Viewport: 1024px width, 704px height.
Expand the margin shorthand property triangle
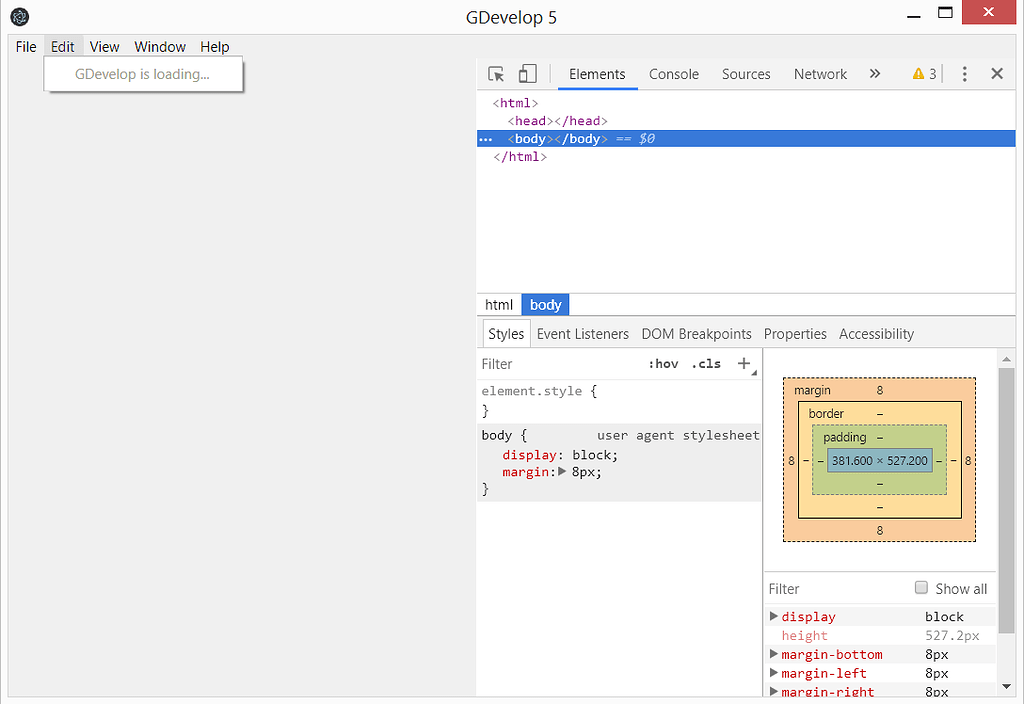click(x=562, y=471)
